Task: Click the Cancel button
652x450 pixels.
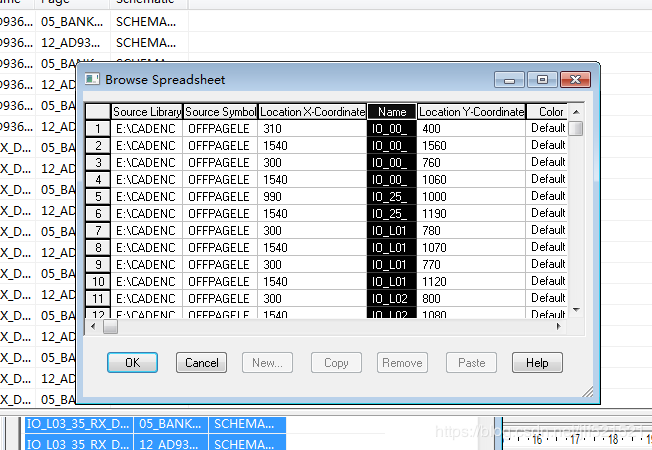Action: (201, 363)
